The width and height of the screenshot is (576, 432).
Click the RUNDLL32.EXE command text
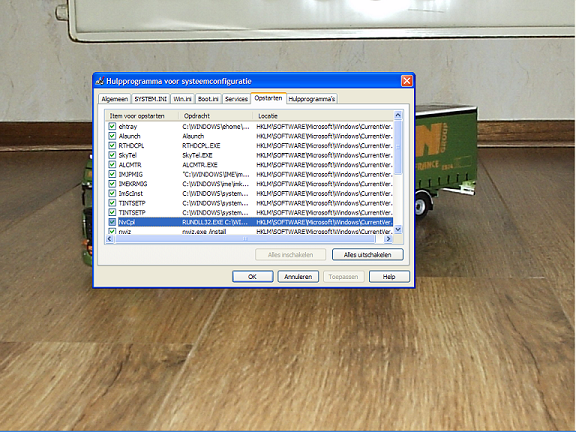tap(216, 222)
